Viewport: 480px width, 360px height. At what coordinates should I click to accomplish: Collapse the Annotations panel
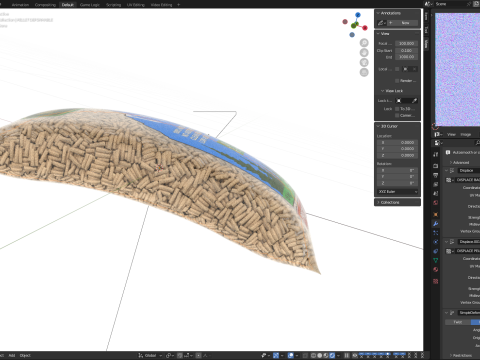pyautogui.click(x=378, y=13)
